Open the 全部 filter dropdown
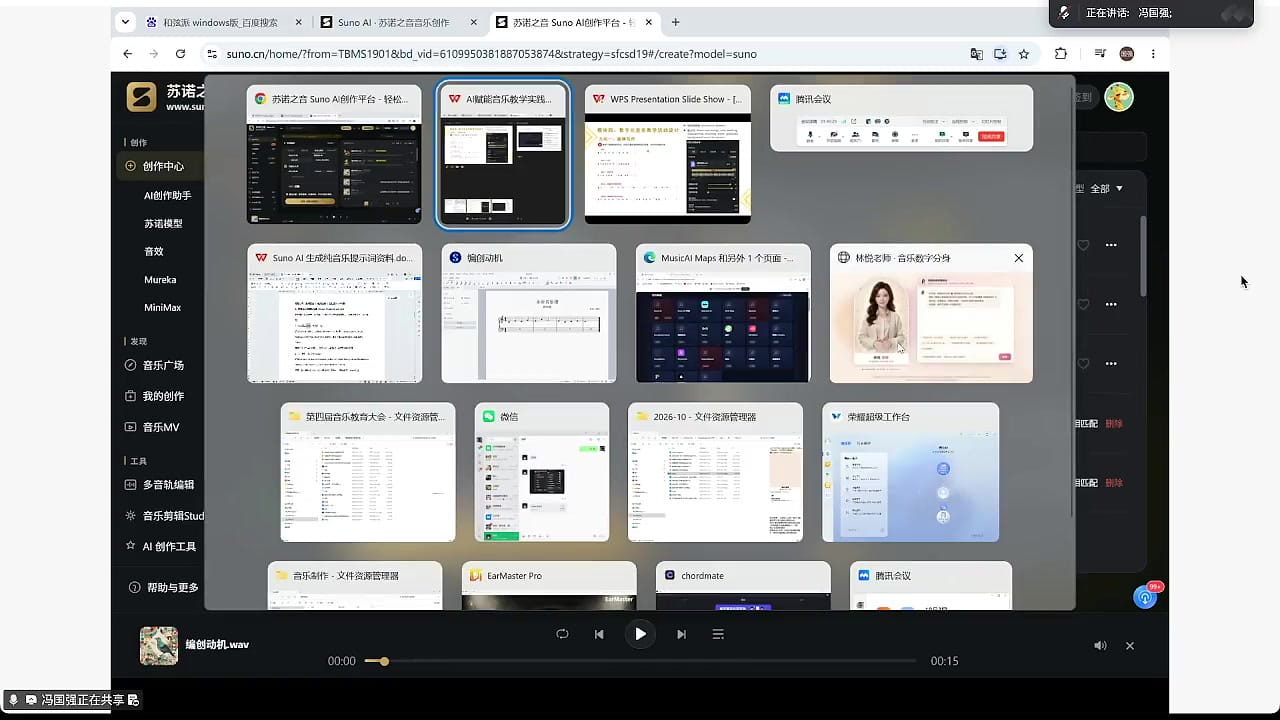1280x720 pixels. pos(1107,188)
